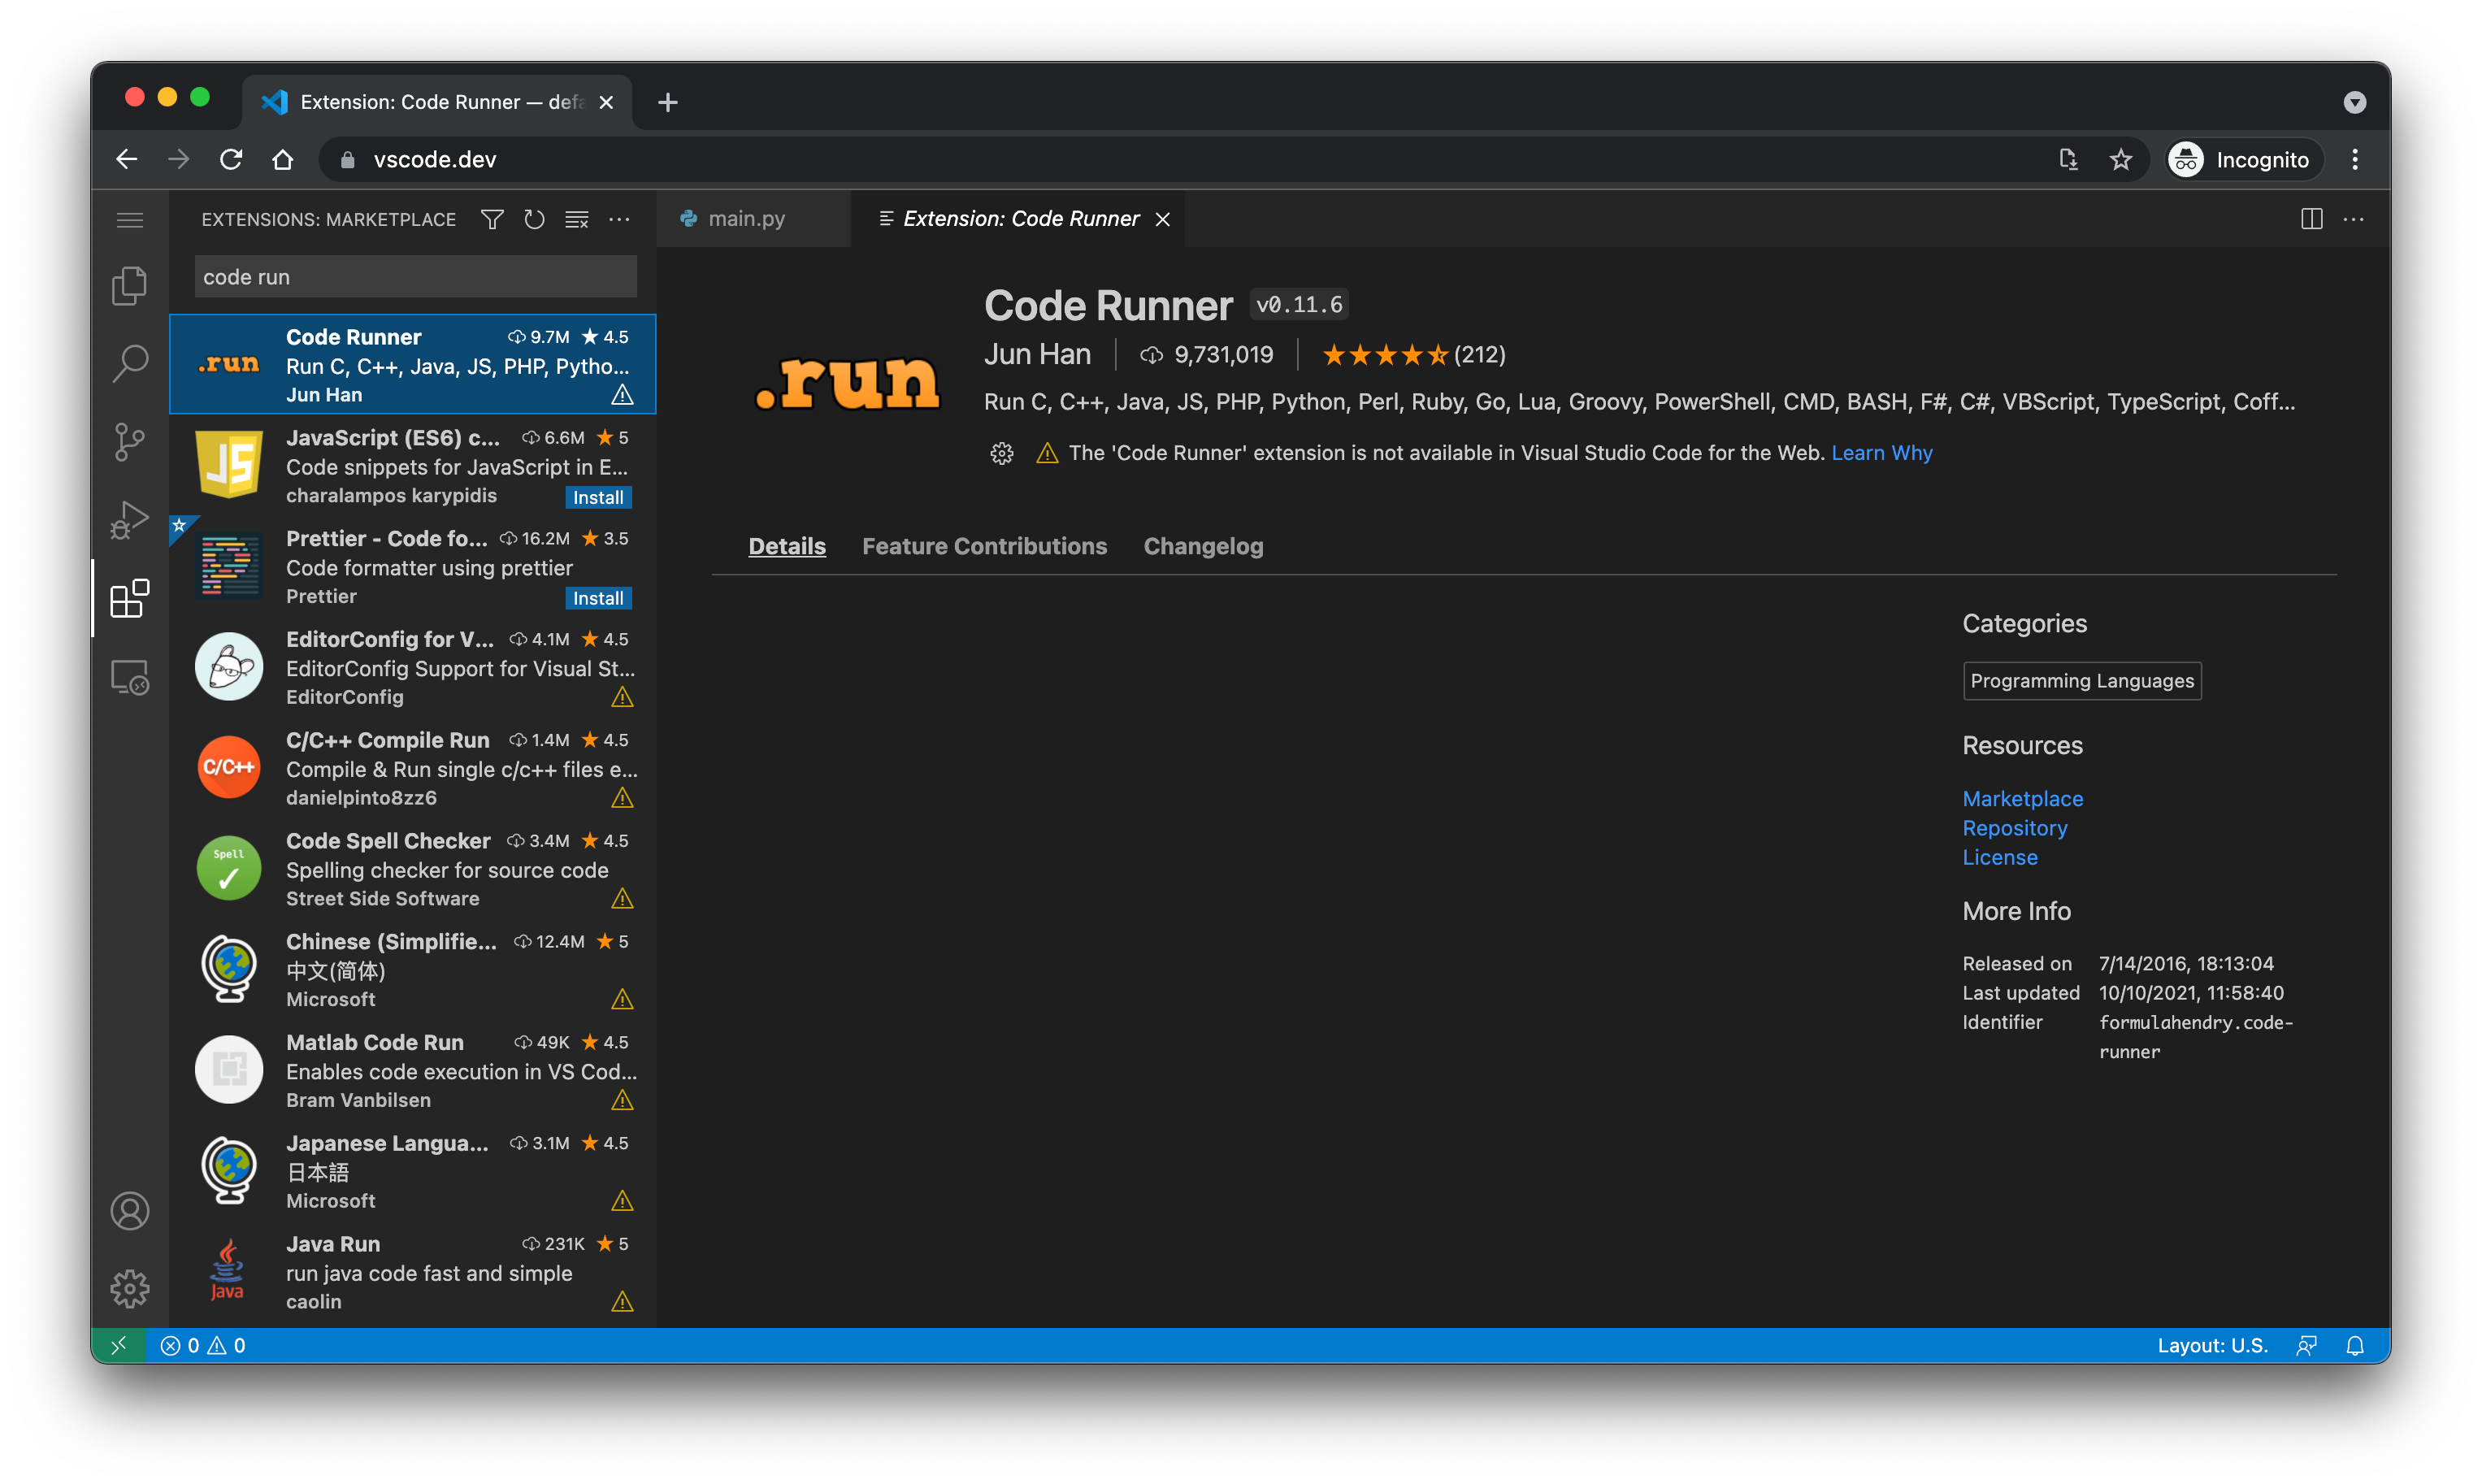Switch to the Changelog tab

(1203, 546)
